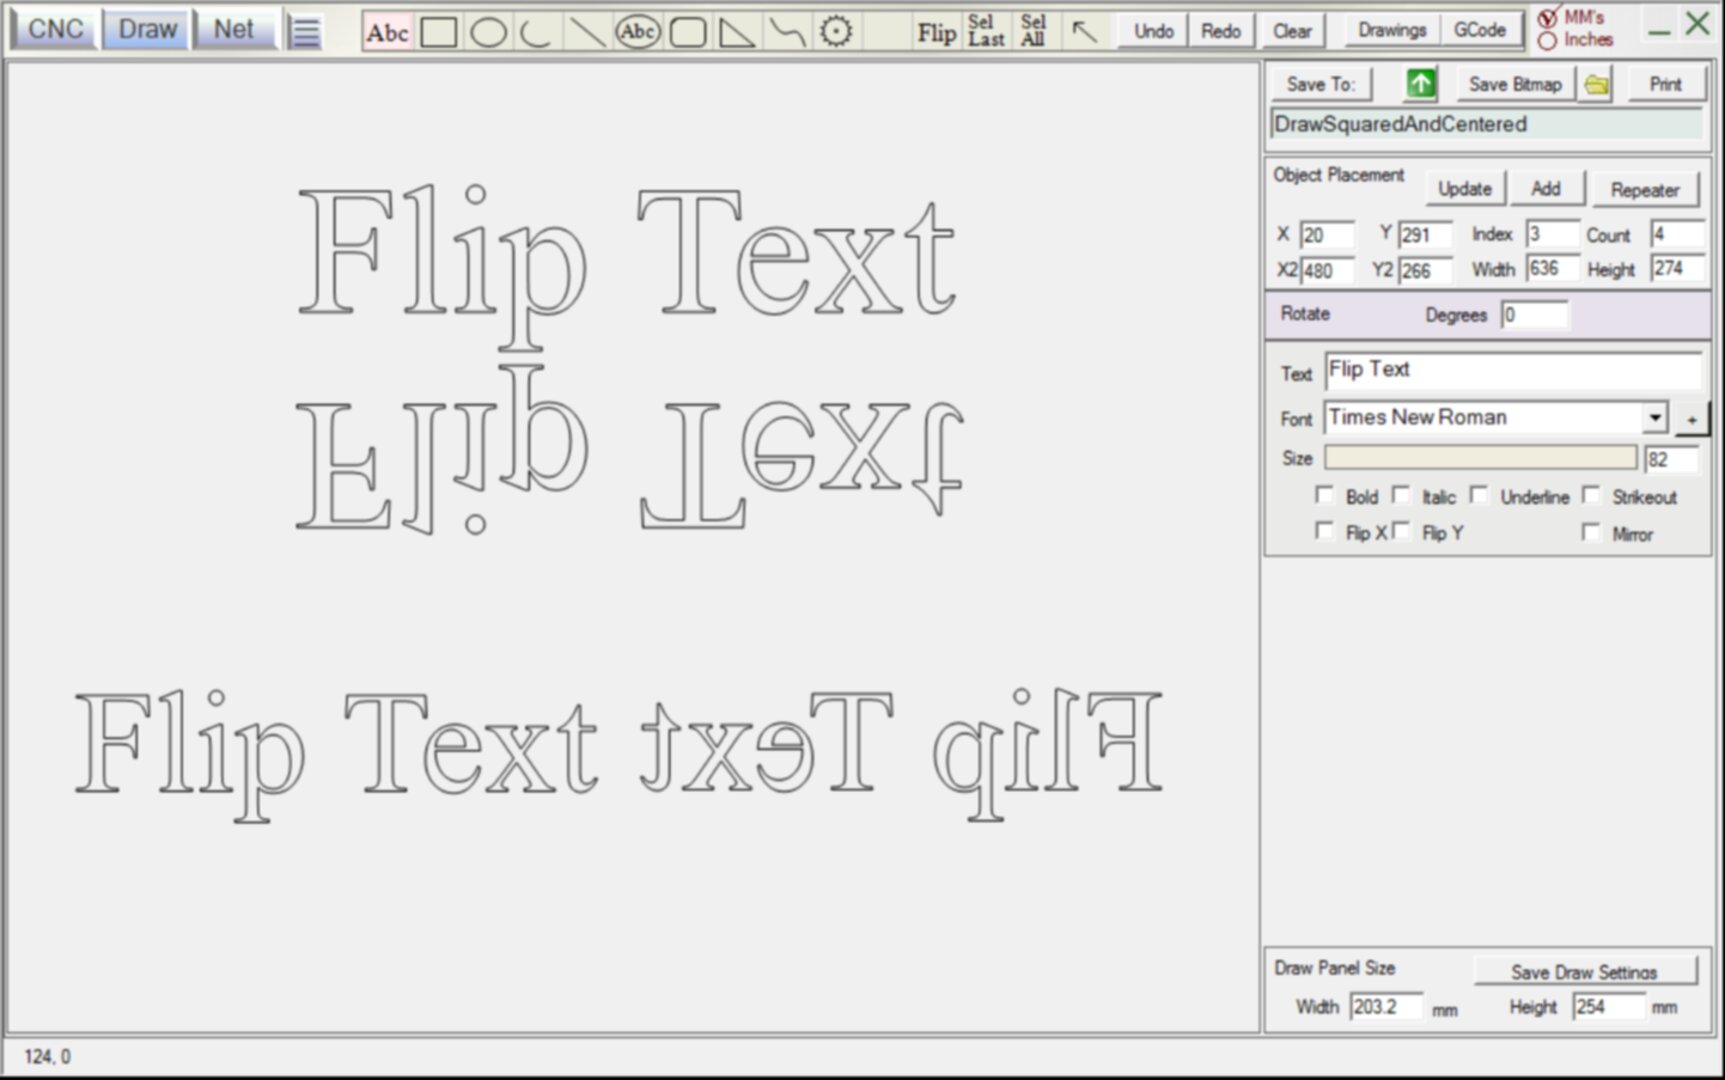Image resolution: width=1725 pixels, height=1080 pixels.
Task: Click Draw Panel Width field
Action: click(x=1385, y=1006)
